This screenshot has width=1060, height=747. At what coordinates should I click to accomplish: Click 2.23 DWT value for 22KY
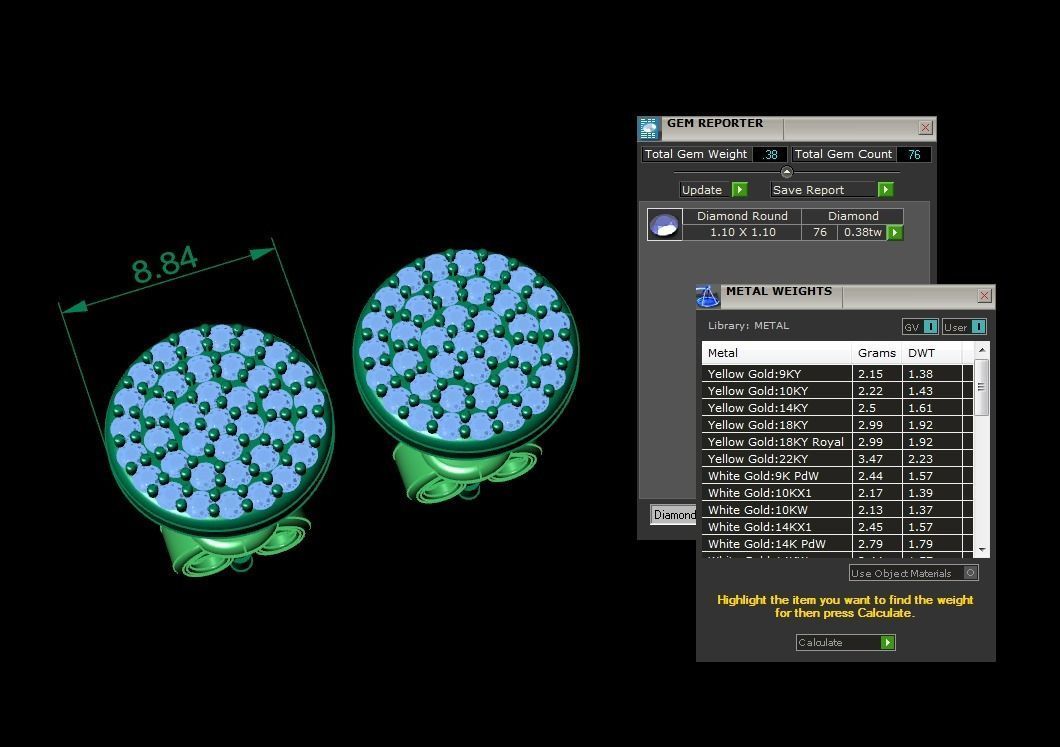coord(920,458)
